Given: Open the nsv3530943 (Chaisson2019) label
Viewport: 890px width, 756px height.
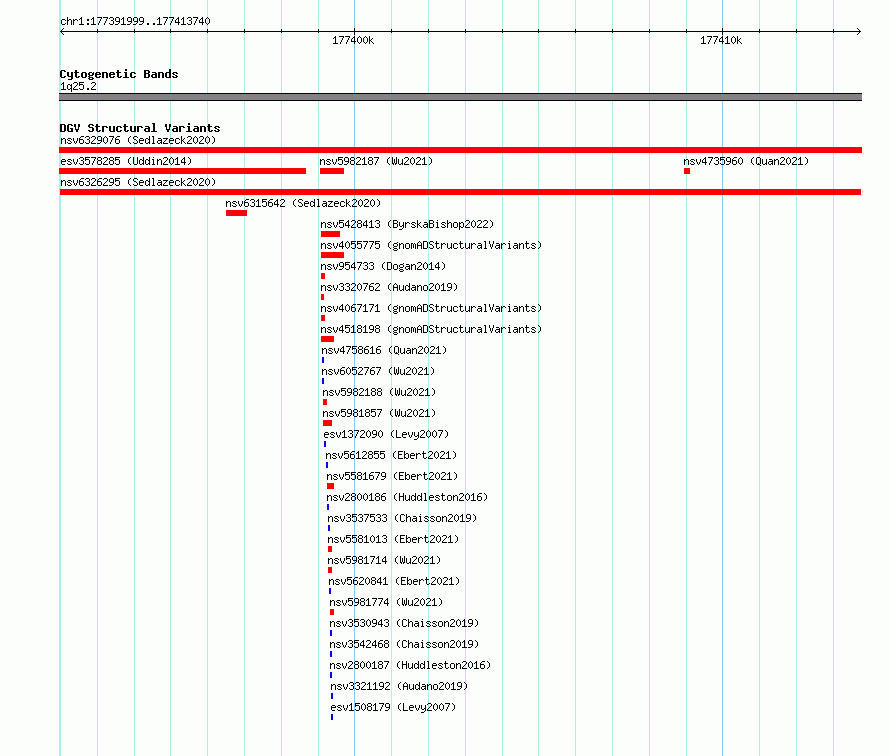Looking at the screenshot, I should pos(404,623).
